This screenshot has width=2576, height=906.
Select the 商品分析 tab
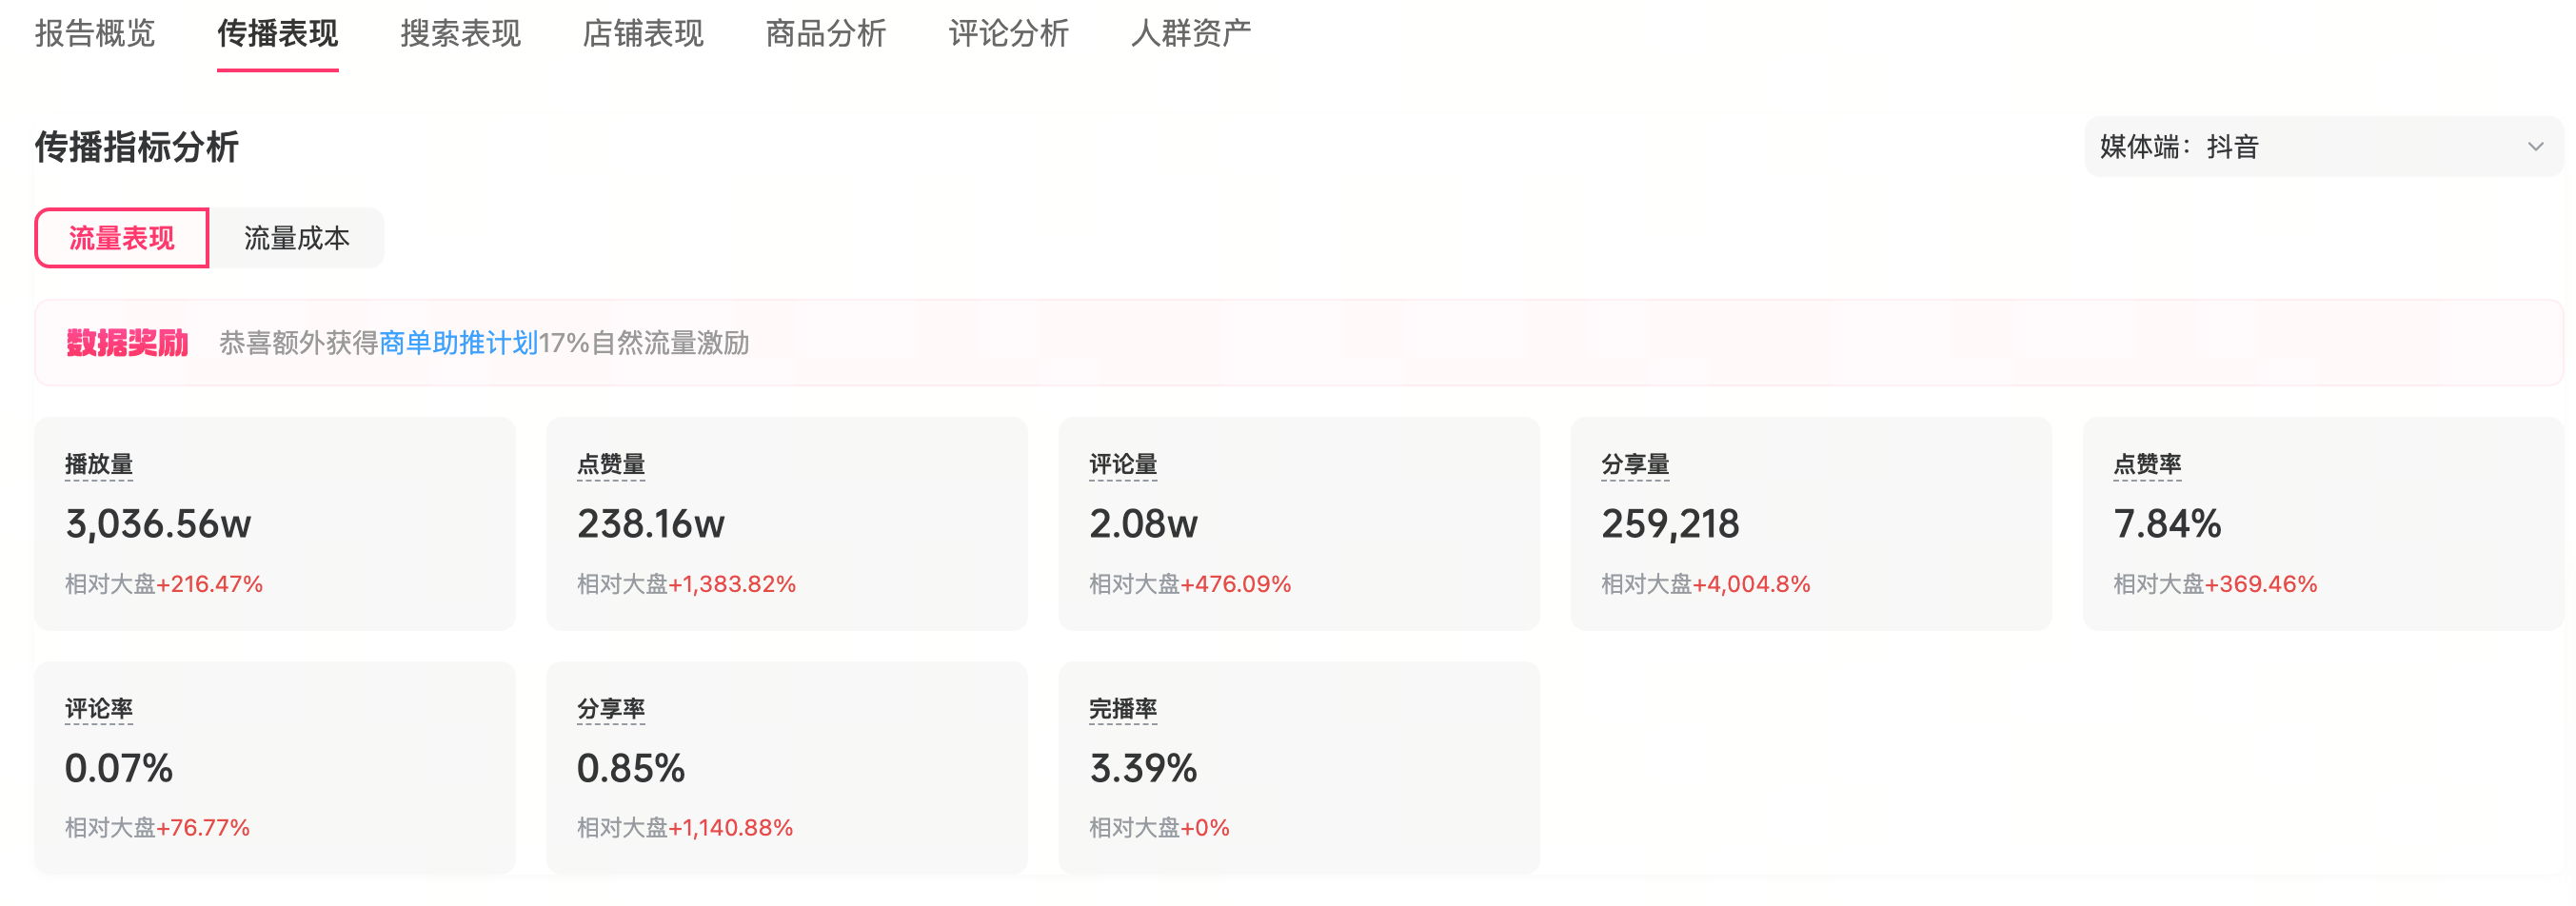click(x=826, y=33)
